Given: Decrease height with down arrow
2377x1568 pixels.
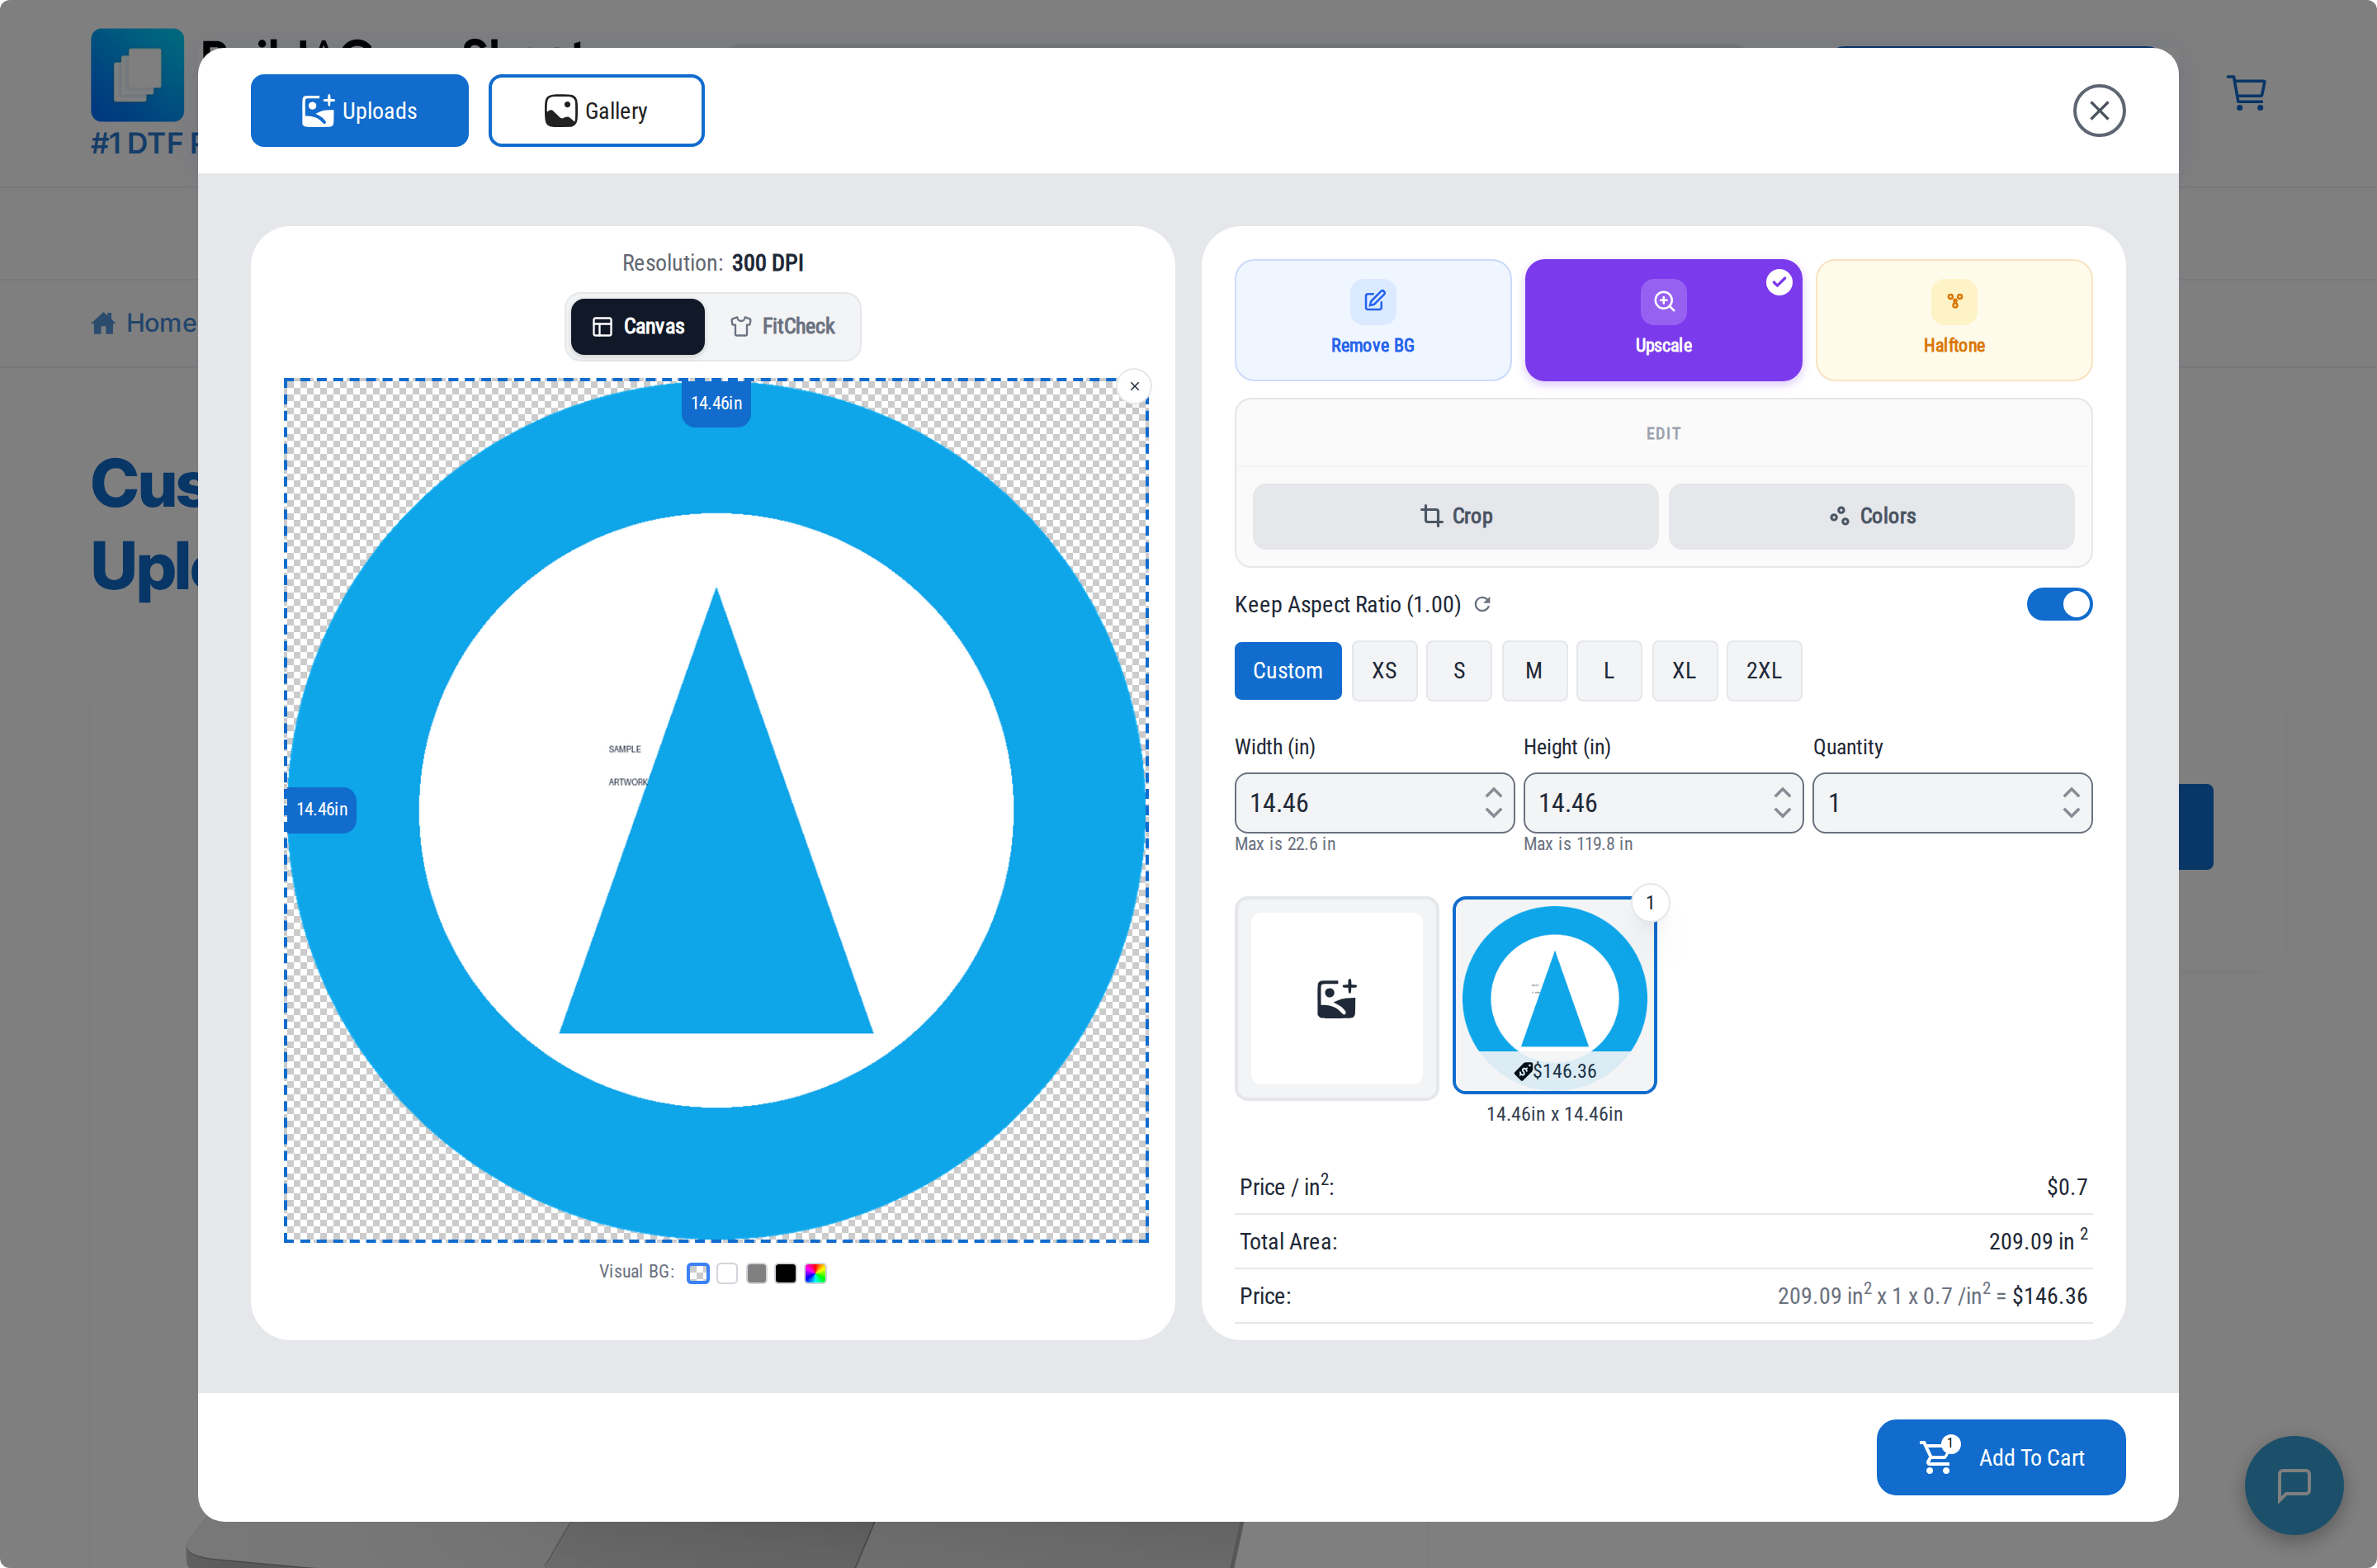Looking at the screenshot, I should click(x=1782, y=813).
